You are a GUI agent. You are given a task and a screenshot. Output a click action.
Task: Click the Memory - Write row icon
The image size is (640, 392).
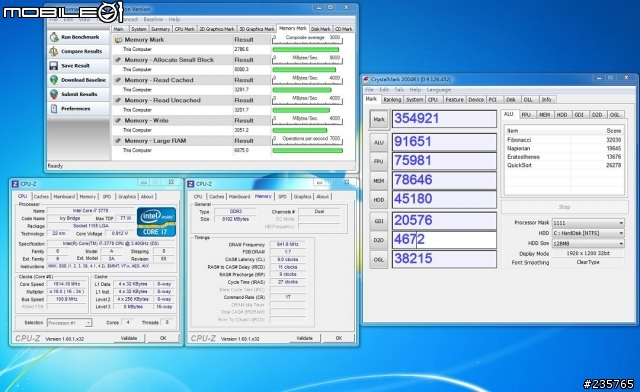coord(118,120)
